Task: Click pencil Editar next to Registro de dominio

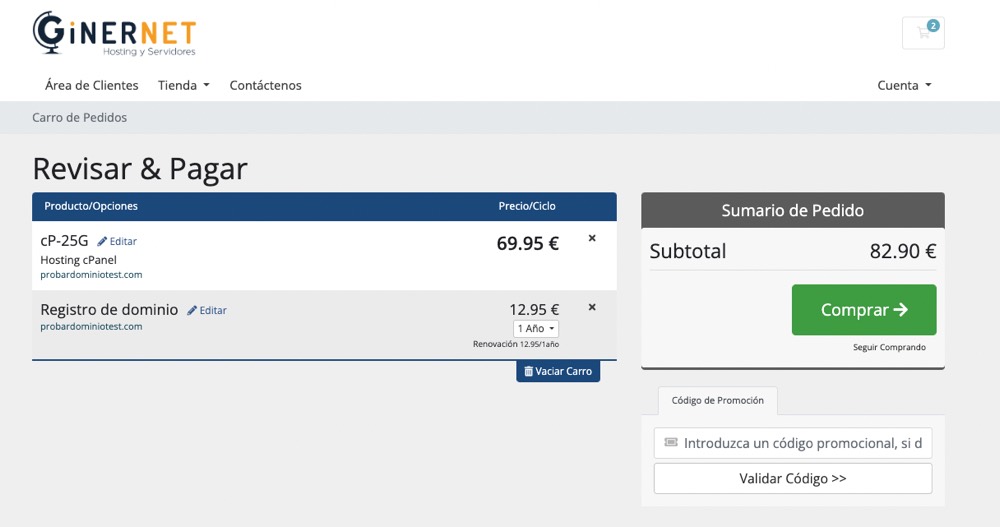Action: point(207,310)
